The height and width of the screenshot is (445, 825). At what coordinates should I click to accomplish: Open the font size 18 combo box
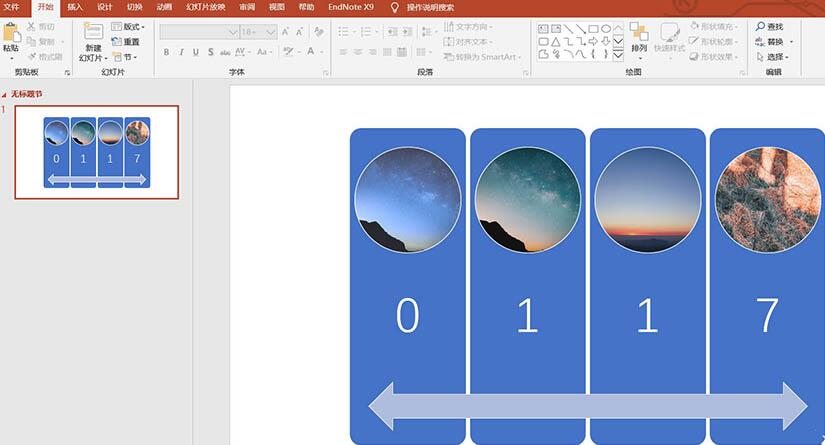[258, 32]
